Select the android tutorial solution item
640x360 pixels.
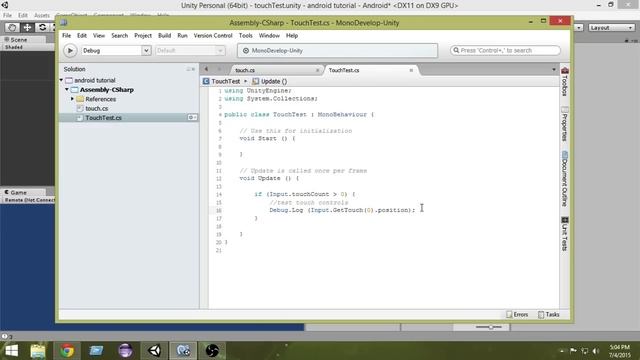(95, 80)
